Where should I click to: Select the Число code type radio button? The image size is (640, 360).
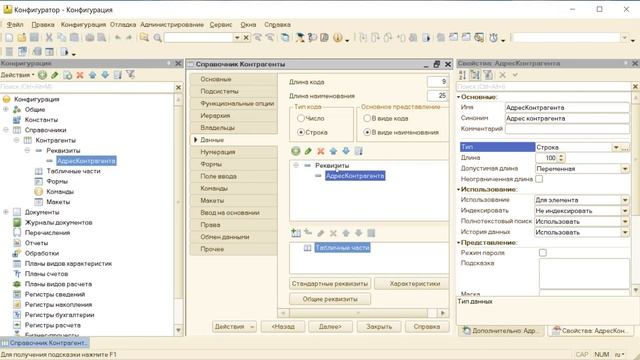[x=301, y=118]
